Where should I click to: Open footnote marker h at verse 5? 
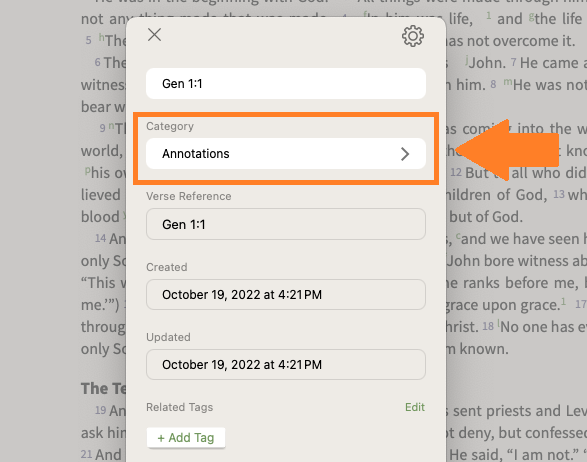click(x=101, y=37)
